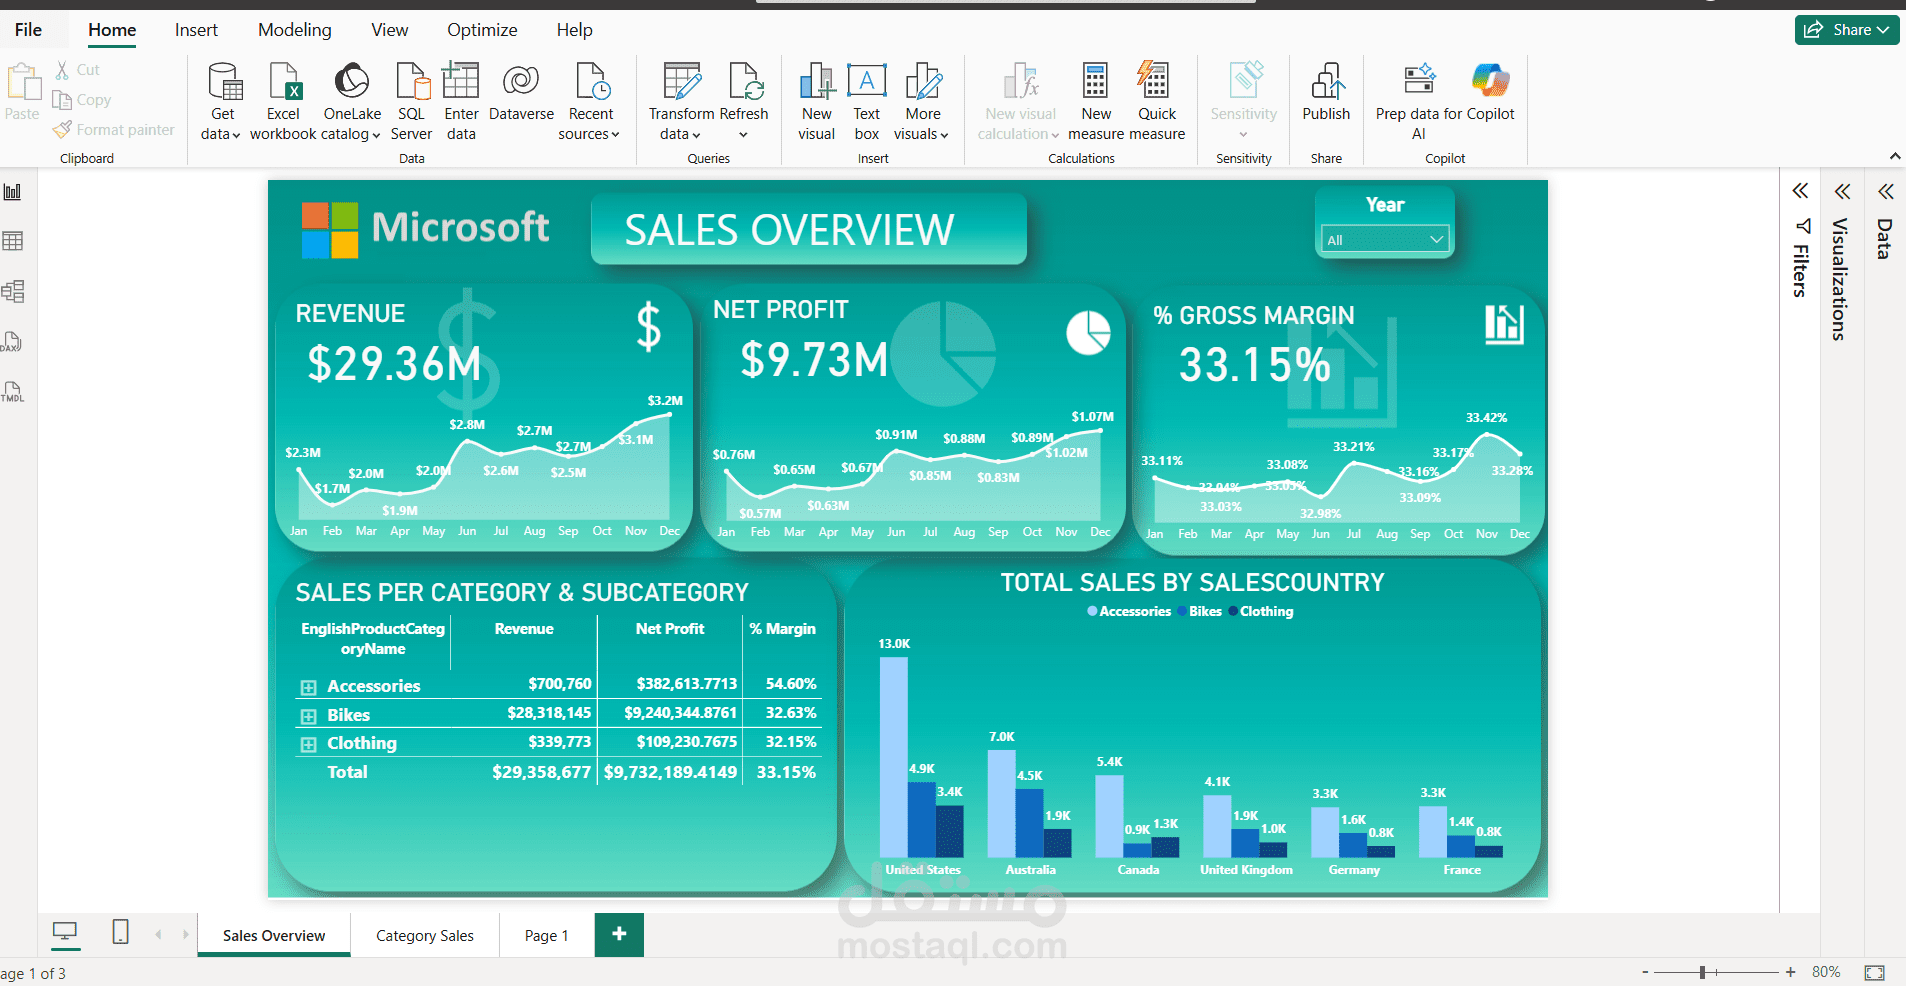Expand the Bikes category row
This screenshot has width=1906, height=986.
point(308,716)
